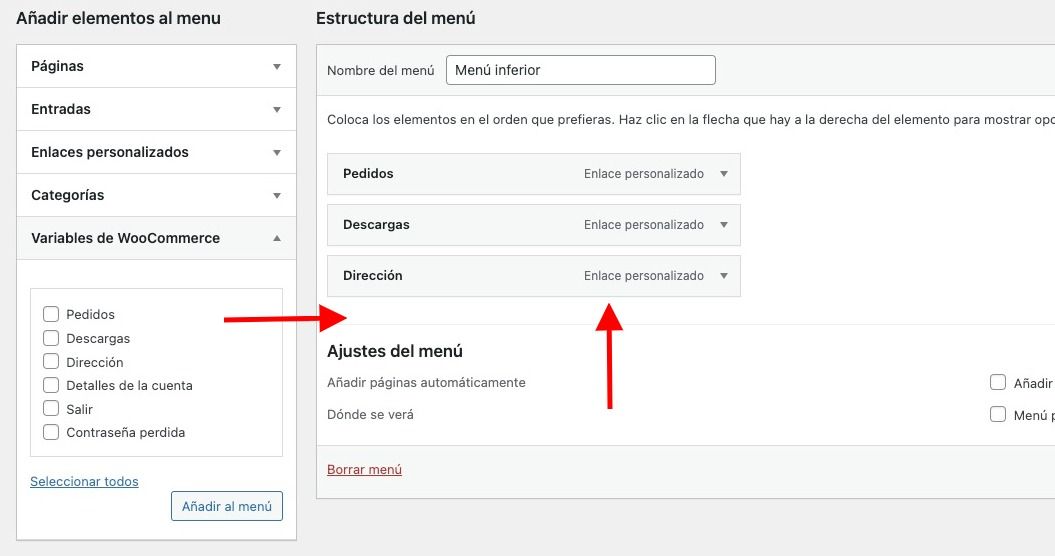This screenshot has width=1055, height=556.
Task: Click the Estructura del menú heading
Action: (x=396, y=18)
